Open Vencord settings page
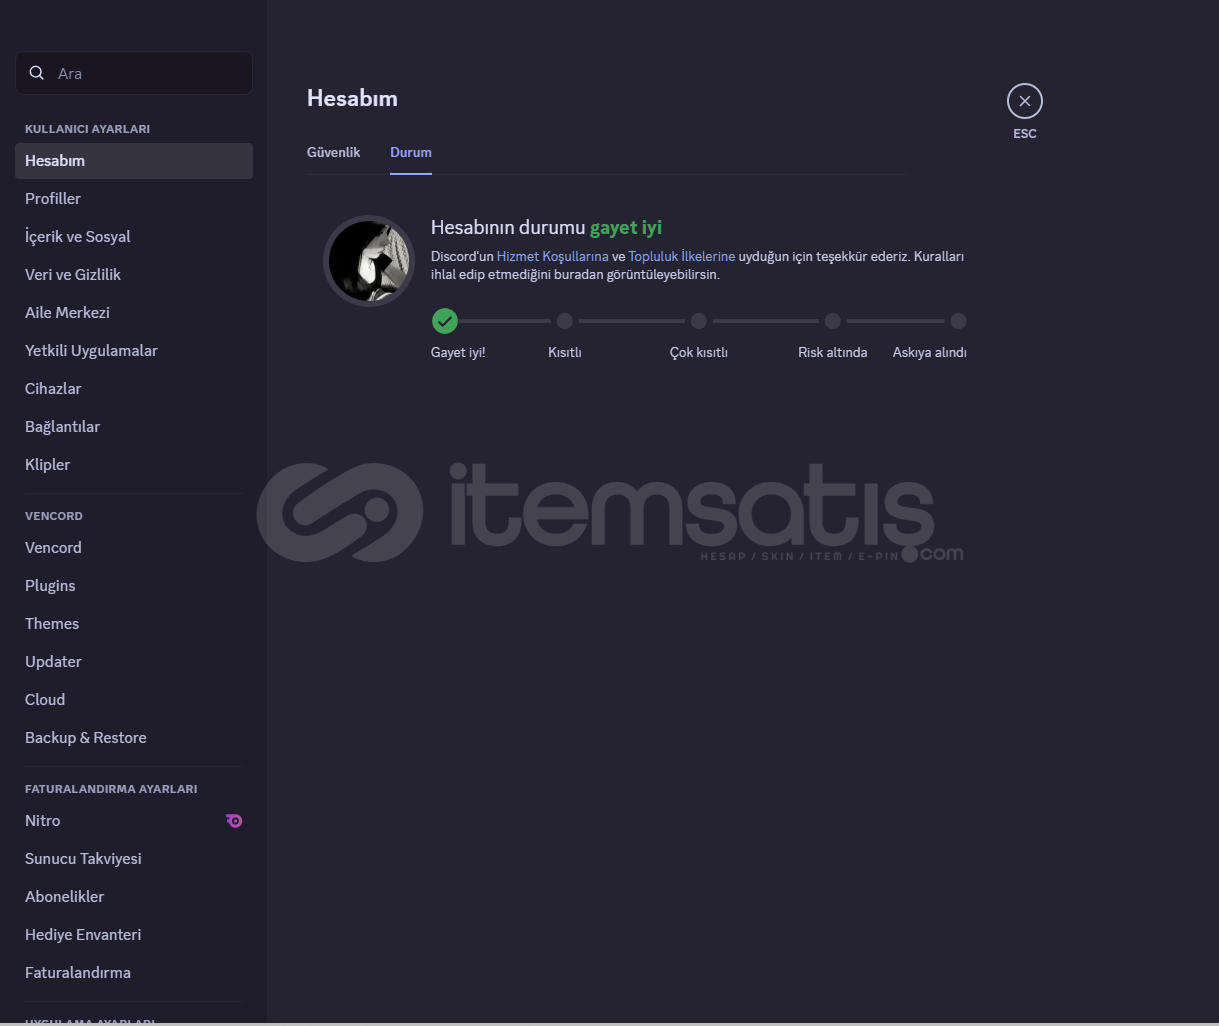 click(x=134, y=548)
